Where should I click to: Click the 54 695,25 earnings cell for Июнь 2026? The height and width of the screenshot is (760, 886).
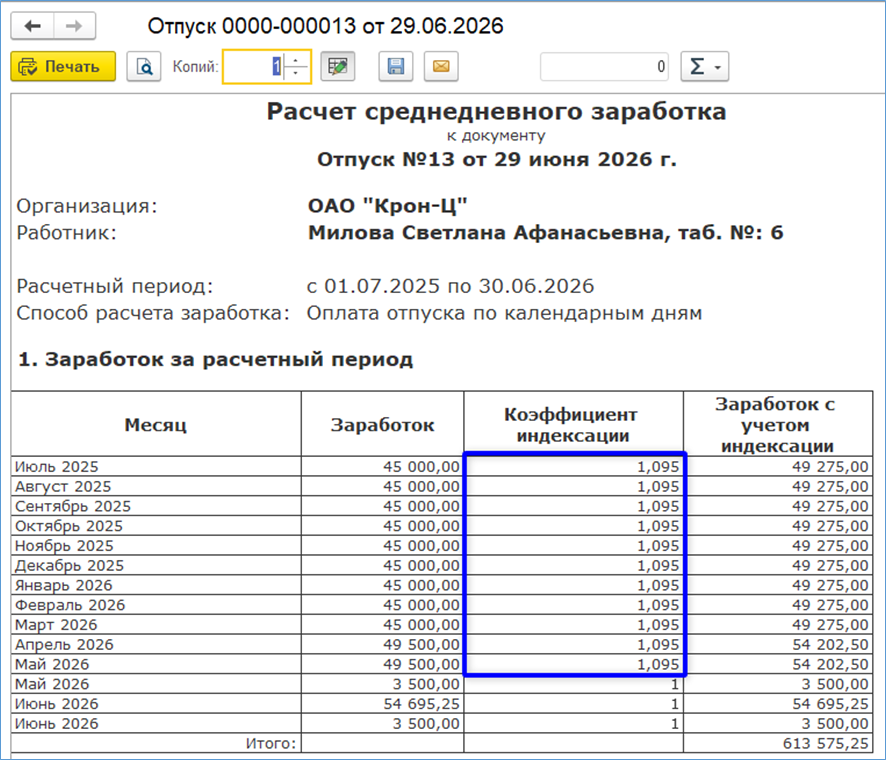pos(383,704)
